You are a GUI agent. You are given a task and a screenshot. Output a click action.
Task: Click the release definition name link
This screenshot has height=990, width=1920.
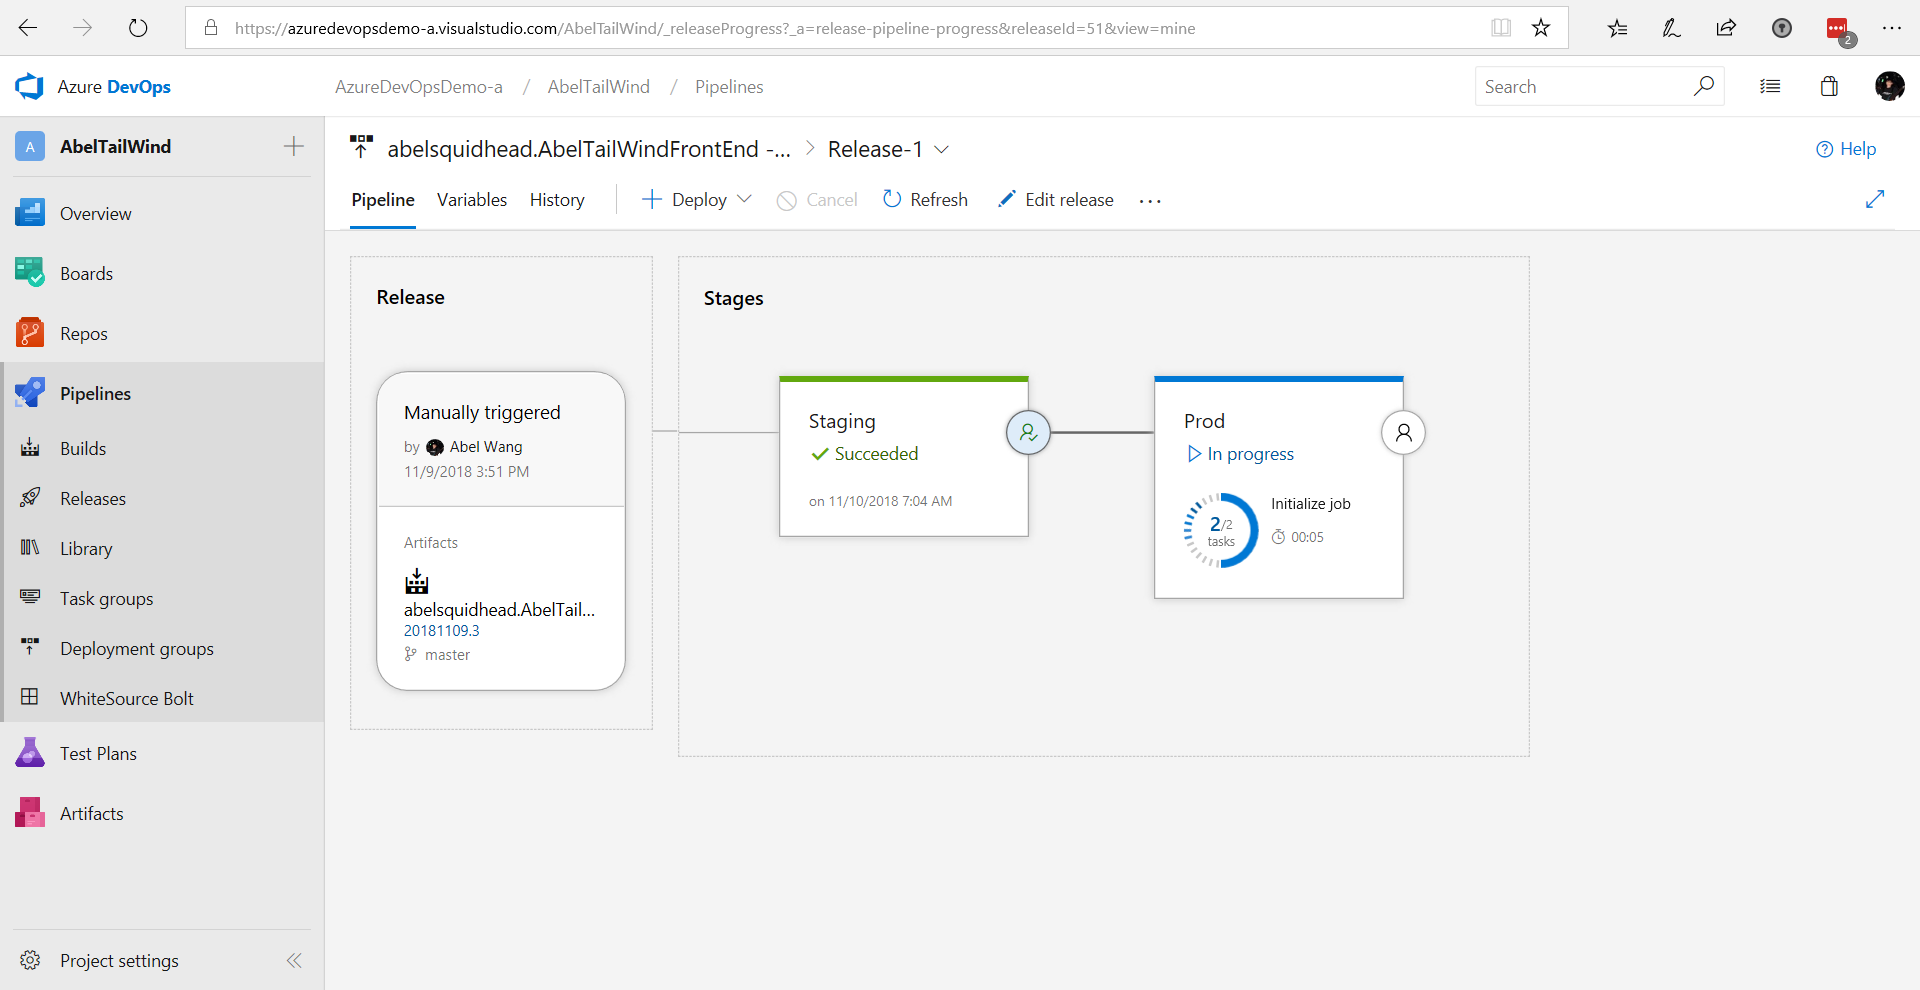(x=589, y=149)
